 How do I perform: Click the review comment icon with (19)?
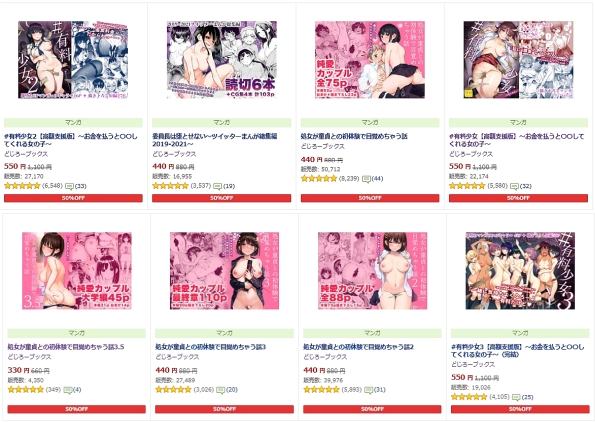coord(217,186)
